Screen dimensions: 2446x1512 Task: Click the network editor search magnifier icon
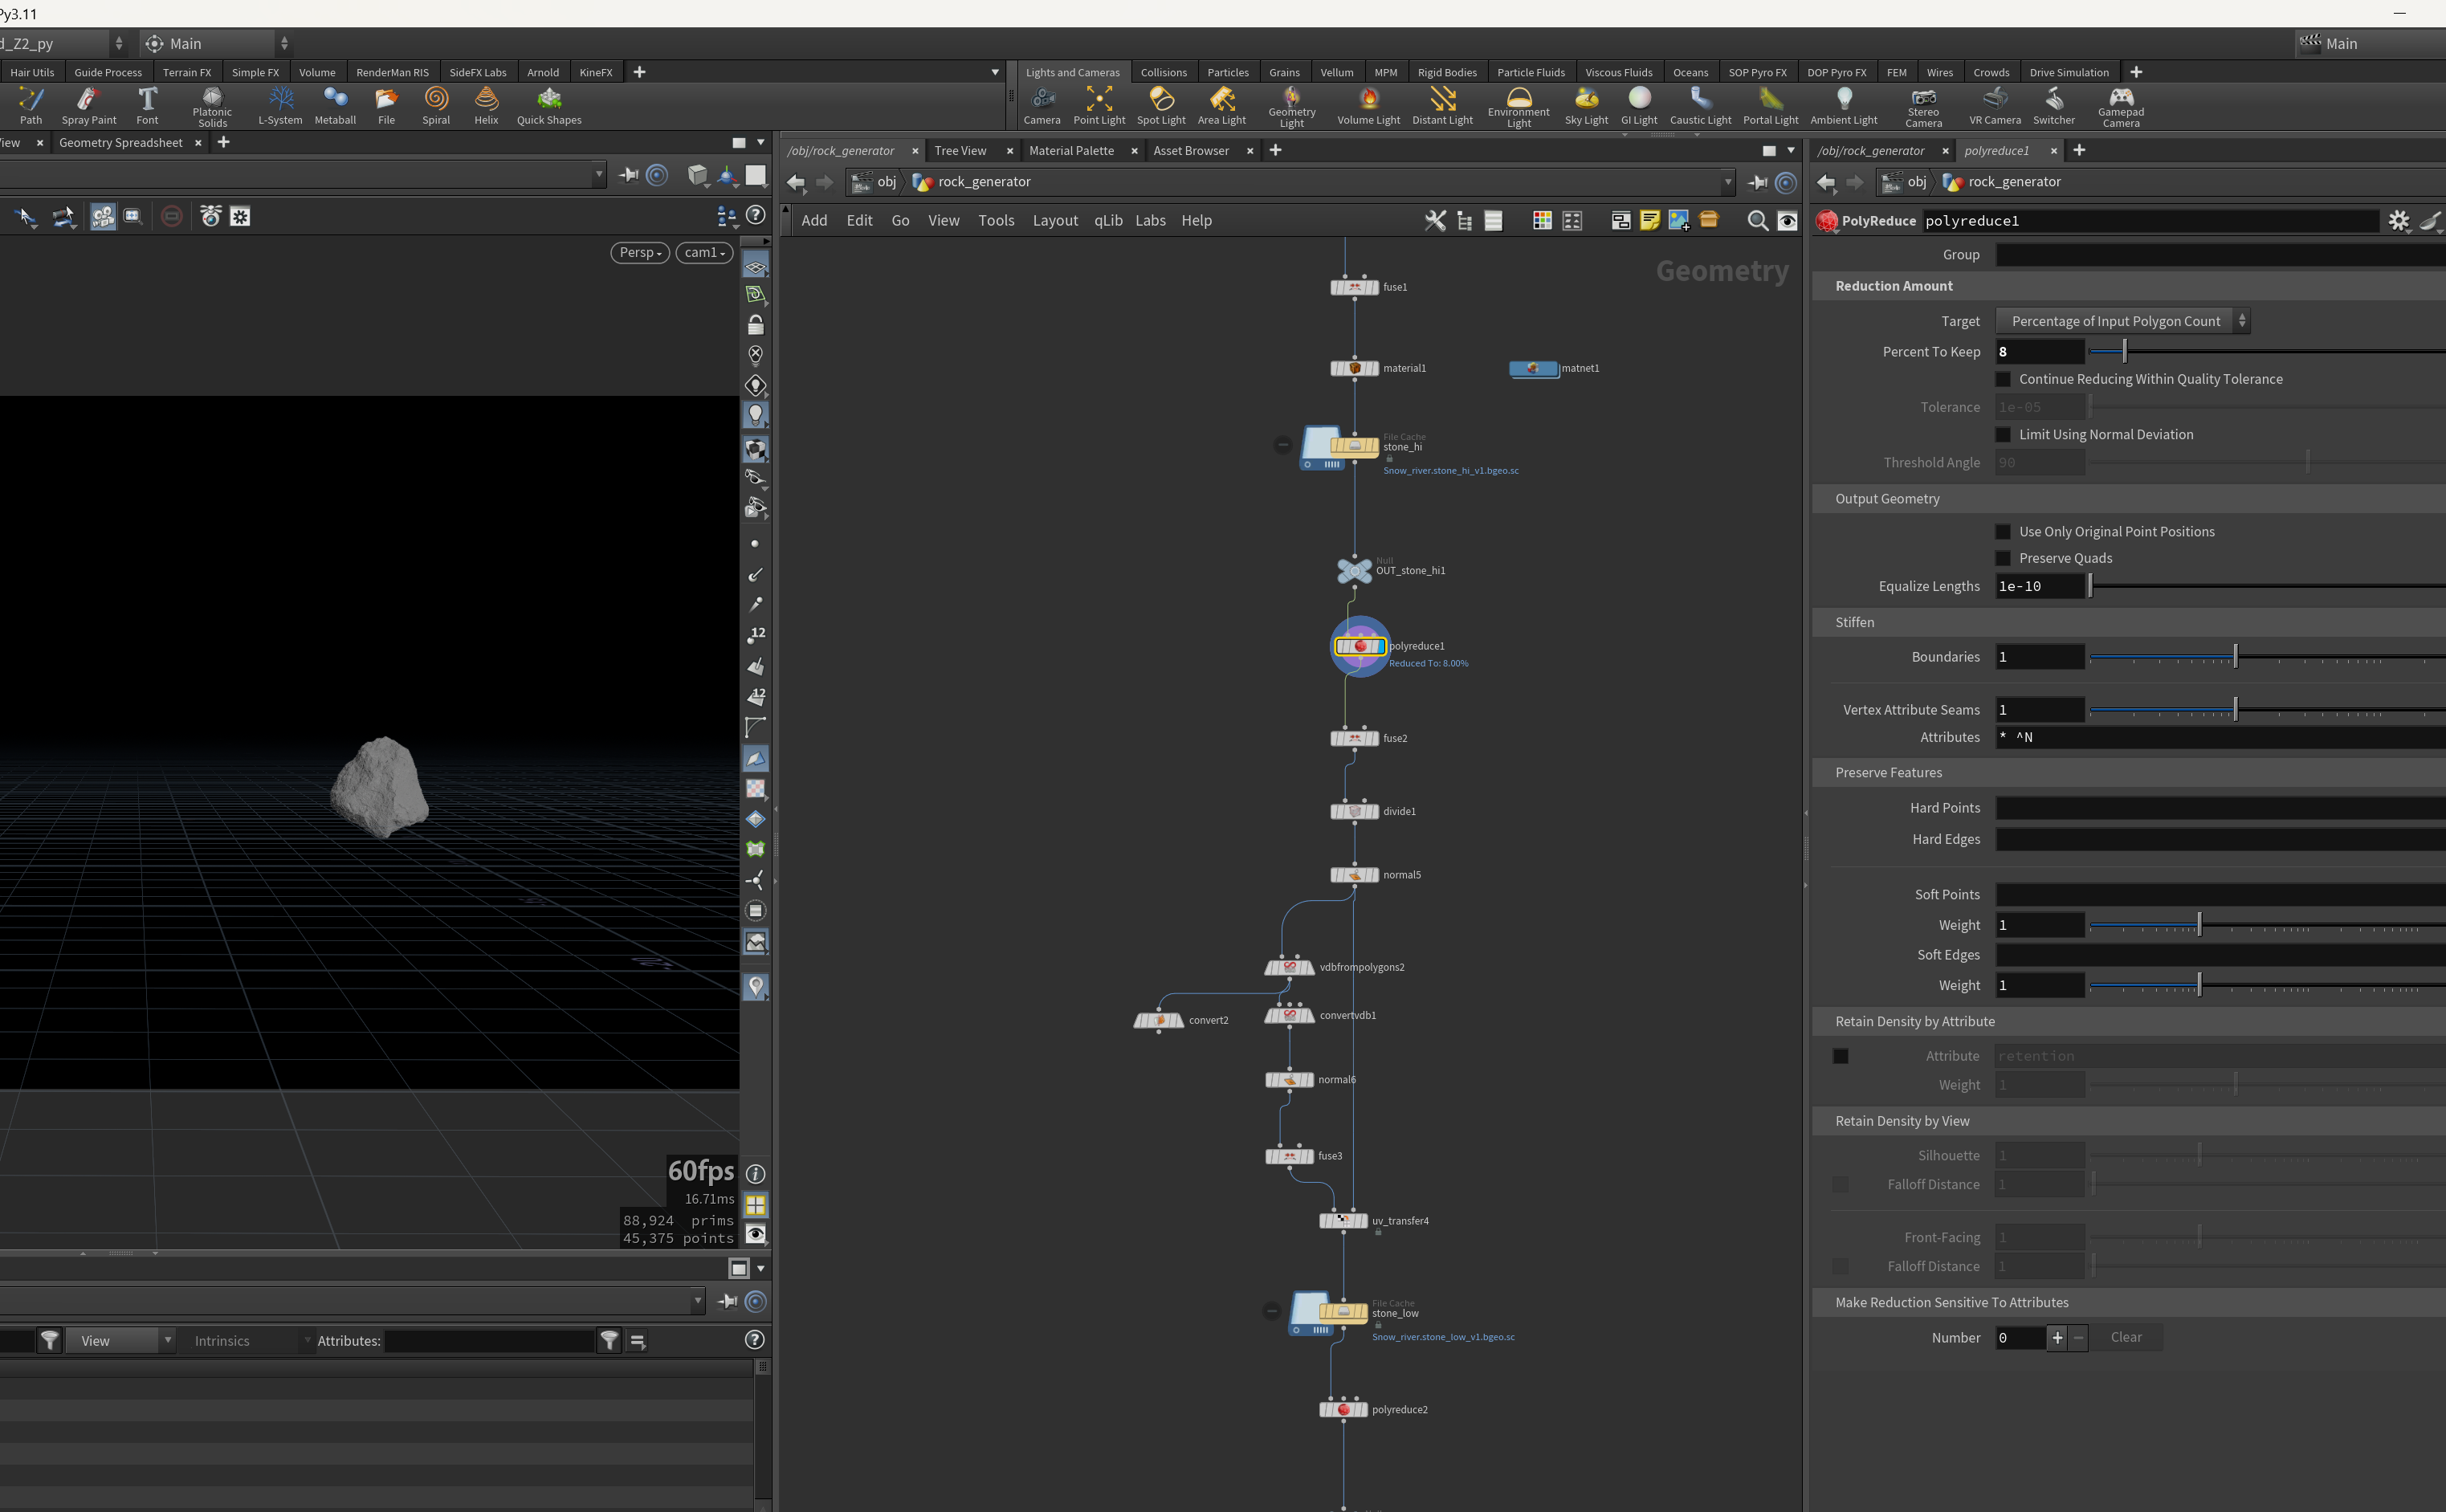(1756, 221)
